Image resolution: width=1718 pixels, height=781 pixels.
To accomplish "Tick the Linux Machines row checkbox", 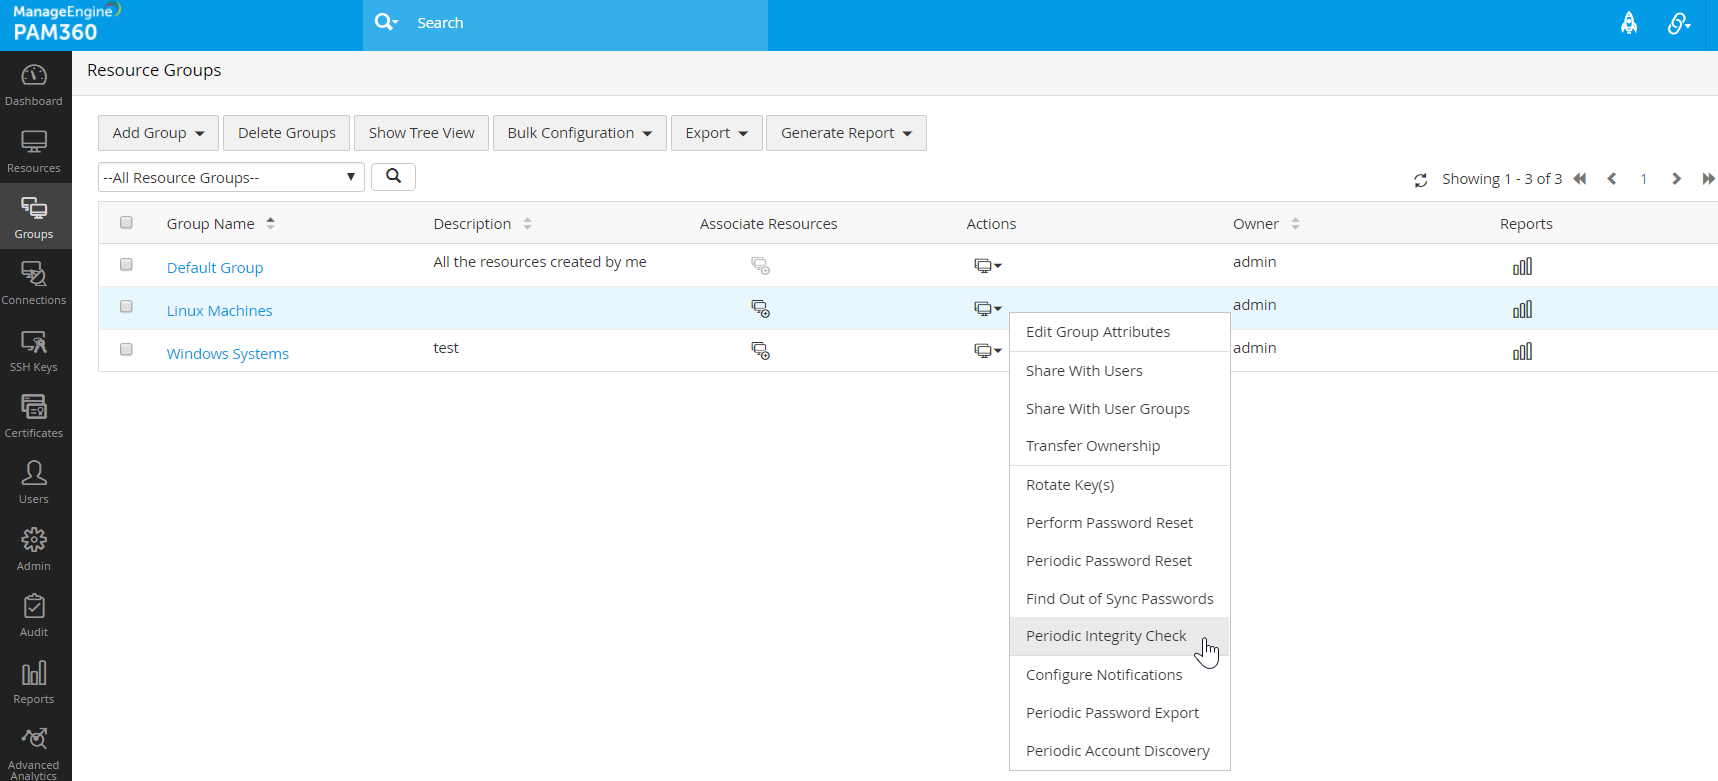I will (x=126, y=307).
